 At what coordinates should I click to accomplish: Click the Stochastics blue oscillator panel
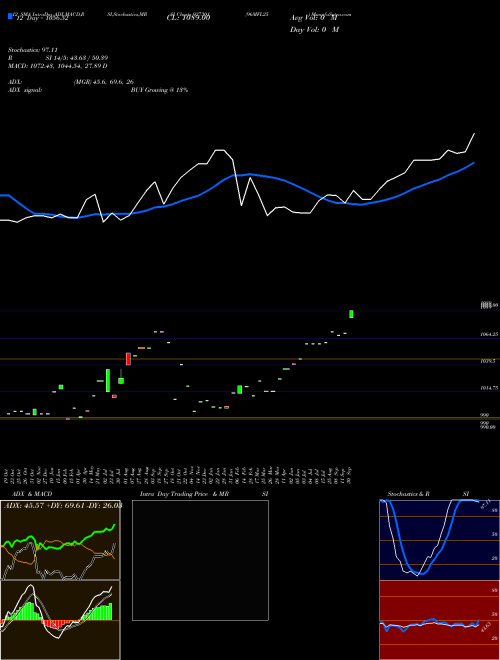[439, 540]
